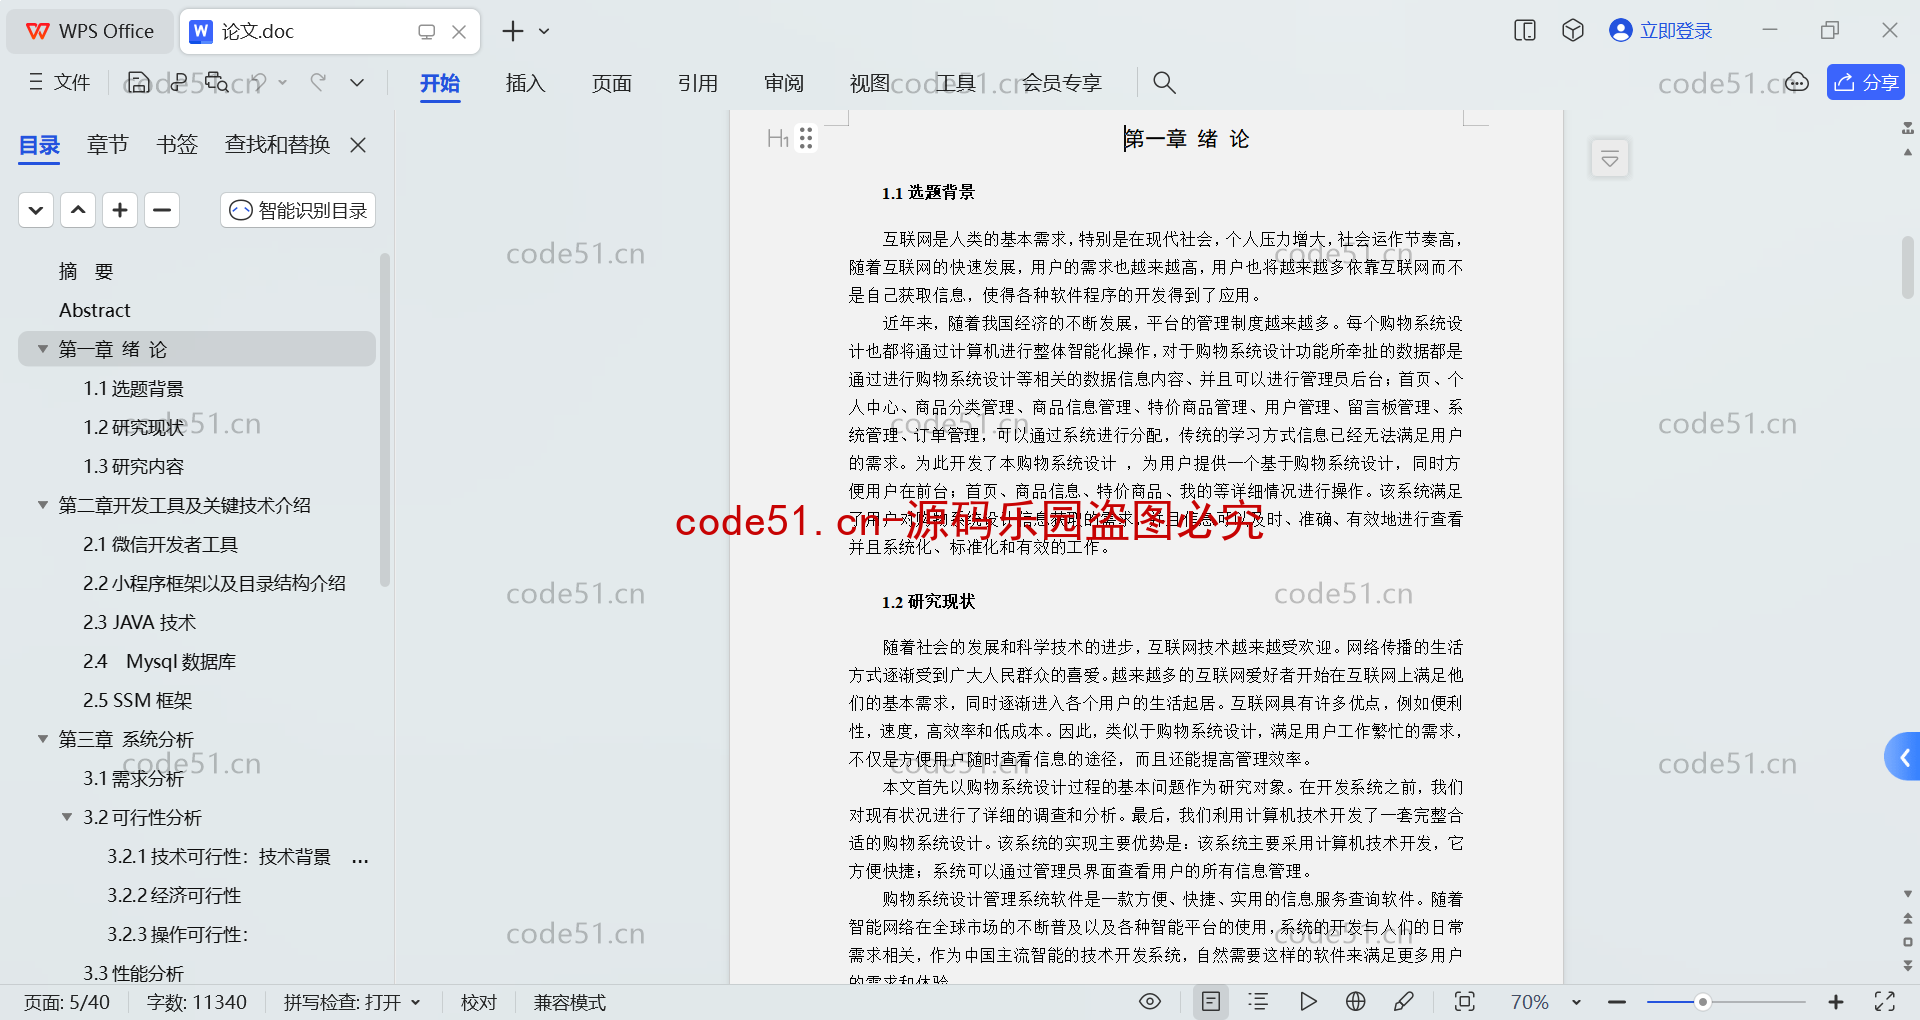Select the 章节 navigation pane tab
Viewport: 1920px width, 1020px height.
(x=108, y=145)
